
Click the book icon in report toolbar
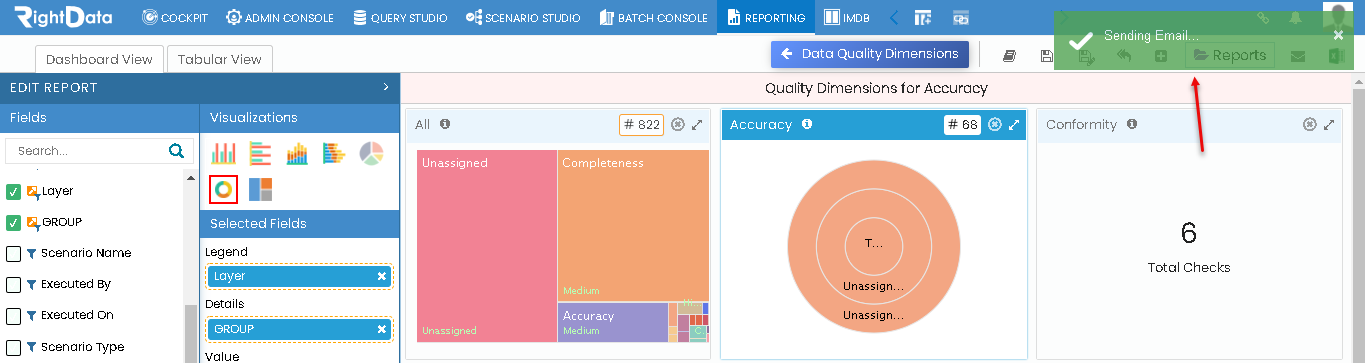(1009, 56)
